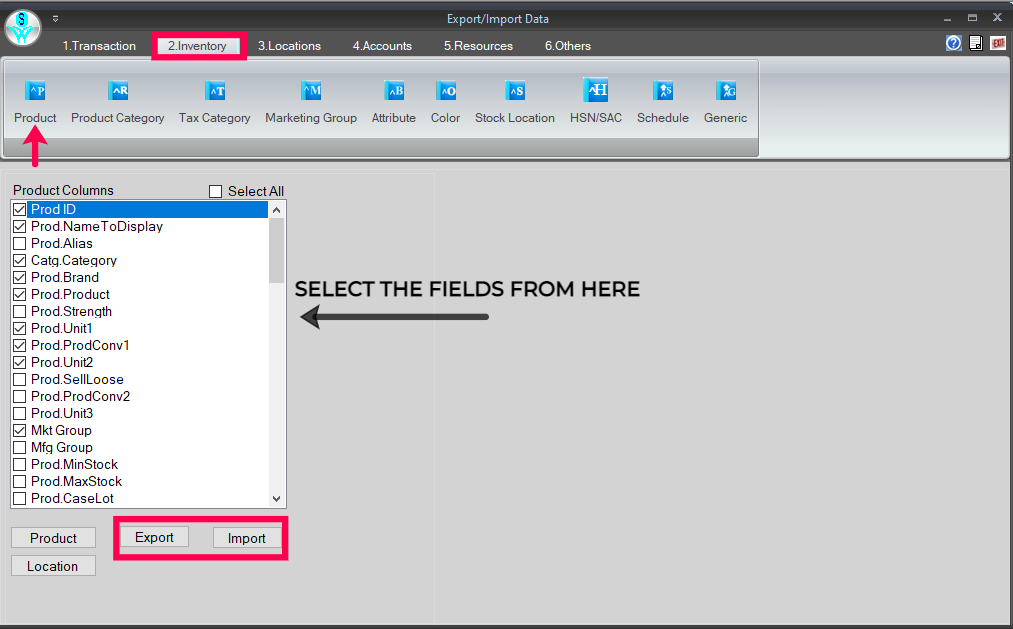Tick the Prod.MaxStock checkbox

[x=19, y=482]
